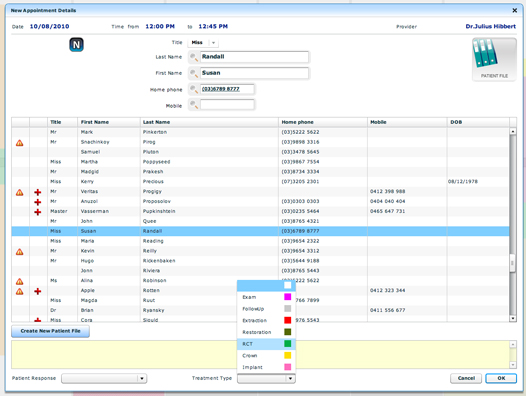This screenshot has width=526, height=396.
Task: Select patient row Maria Reading
Action: pyautogui.click(x=260, y=241)
